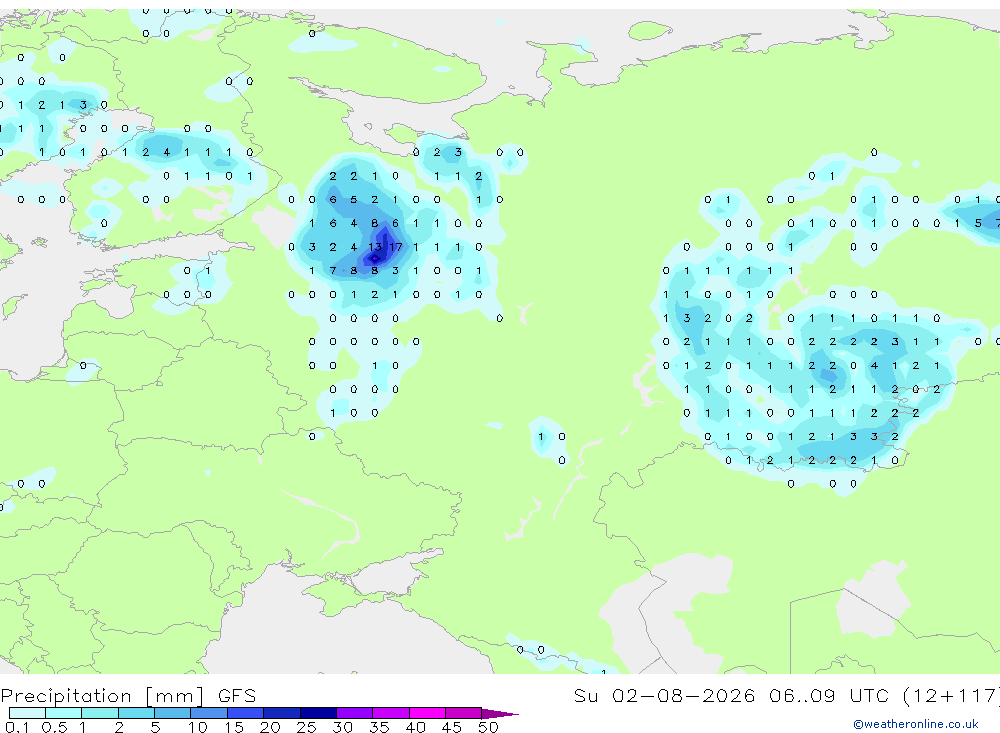Click the legend label '45'

point(452,727)
